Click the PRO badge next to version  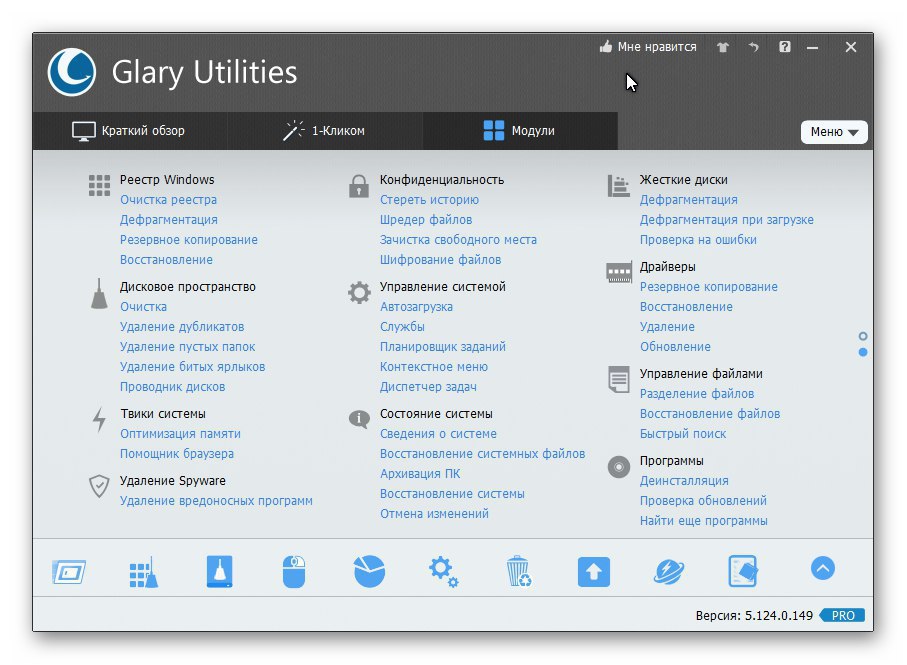[842, 615]
